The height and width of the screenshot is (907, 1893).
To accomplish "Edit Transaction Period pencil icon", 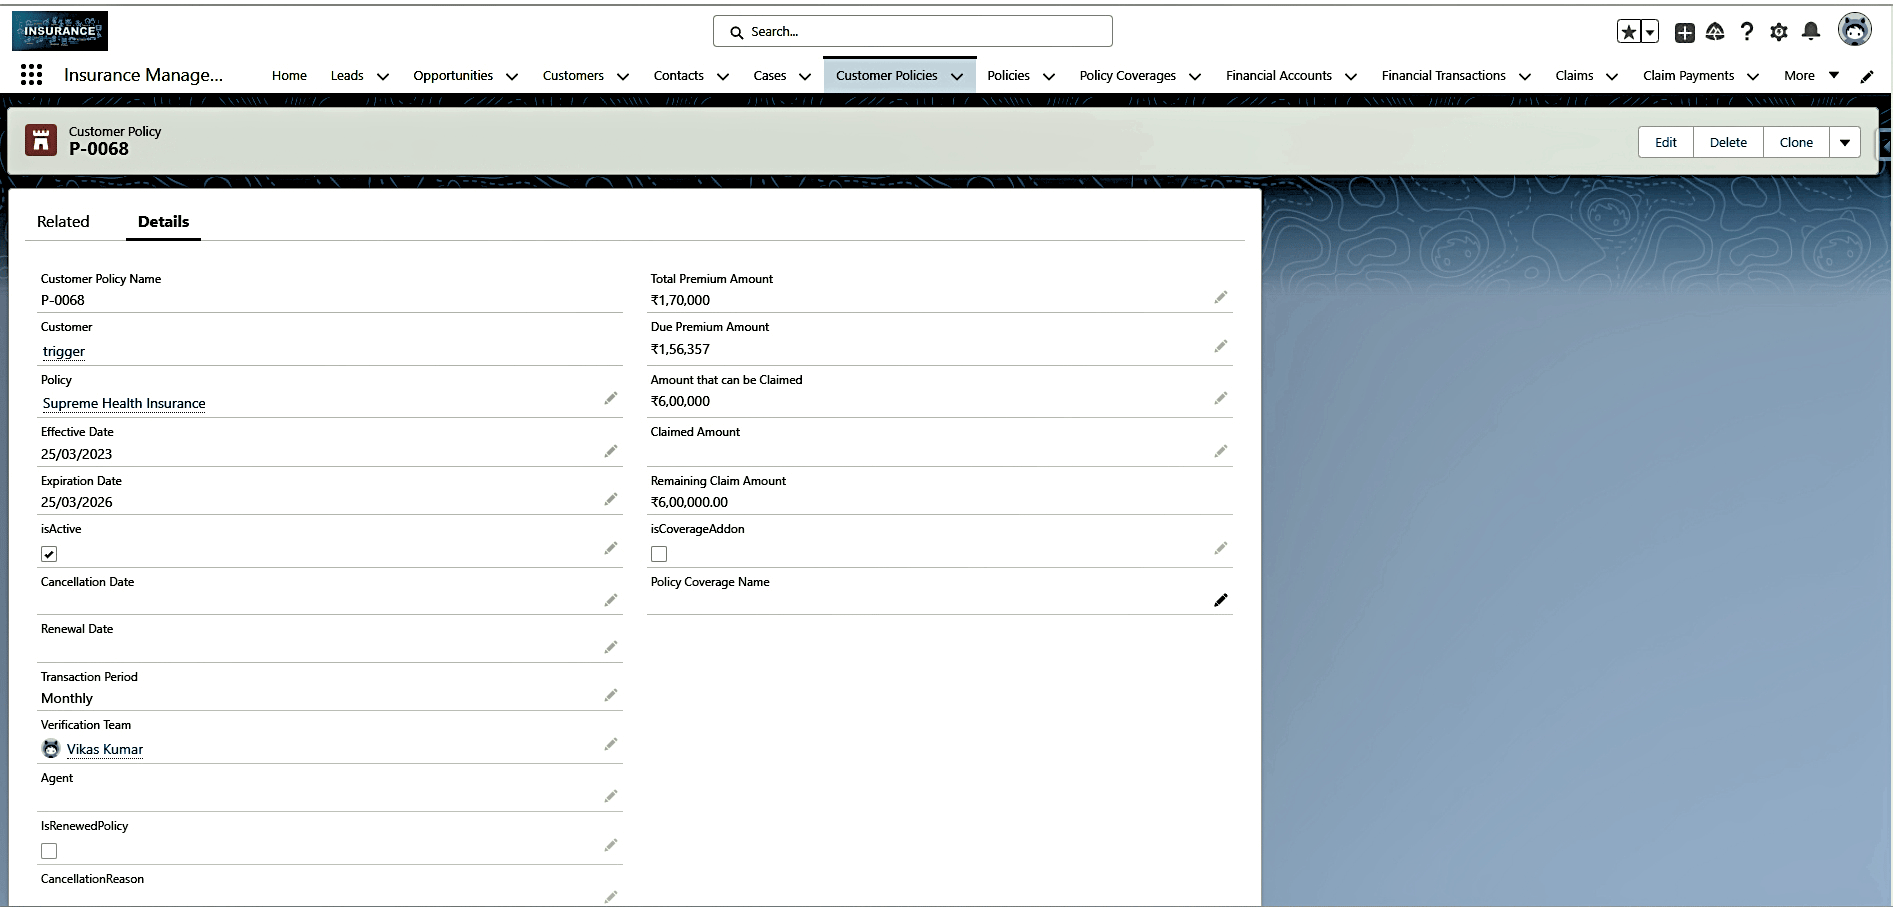I will (611, 695).
